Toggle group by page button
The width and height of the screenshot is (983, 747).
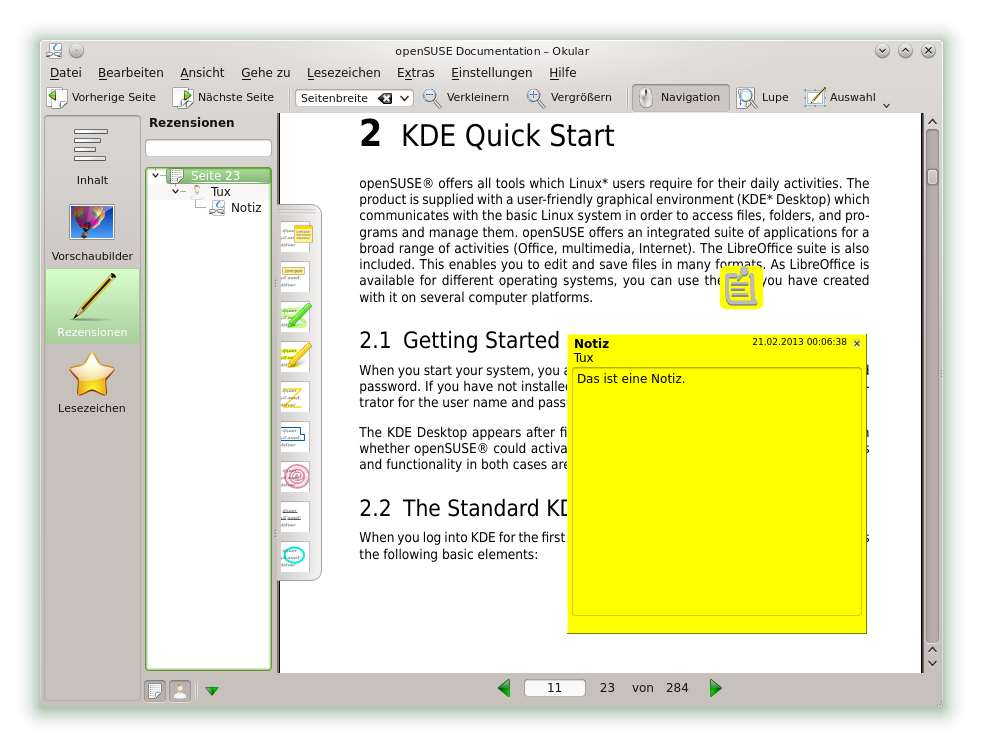click(x=155, y=690)
